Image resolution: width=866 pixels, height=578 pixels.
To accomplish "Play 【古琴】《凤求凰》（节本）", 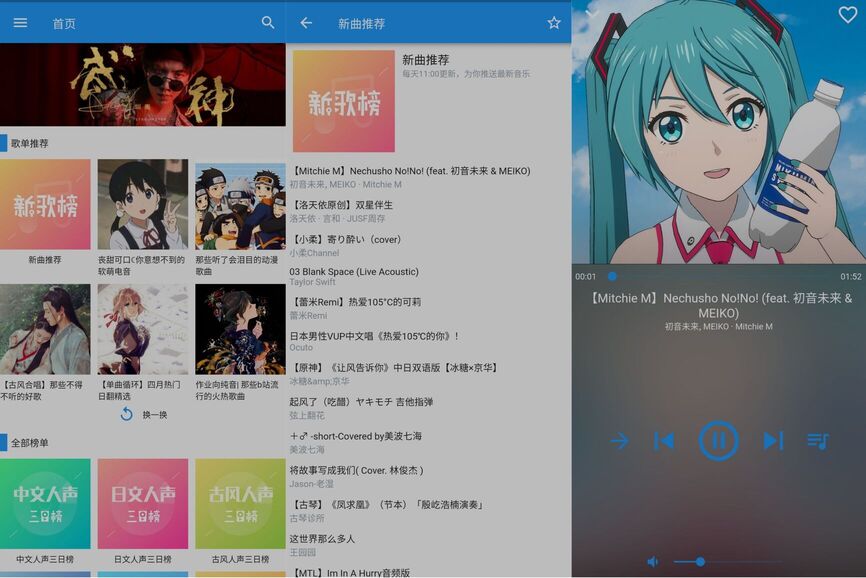I will [x=429, y=511].
